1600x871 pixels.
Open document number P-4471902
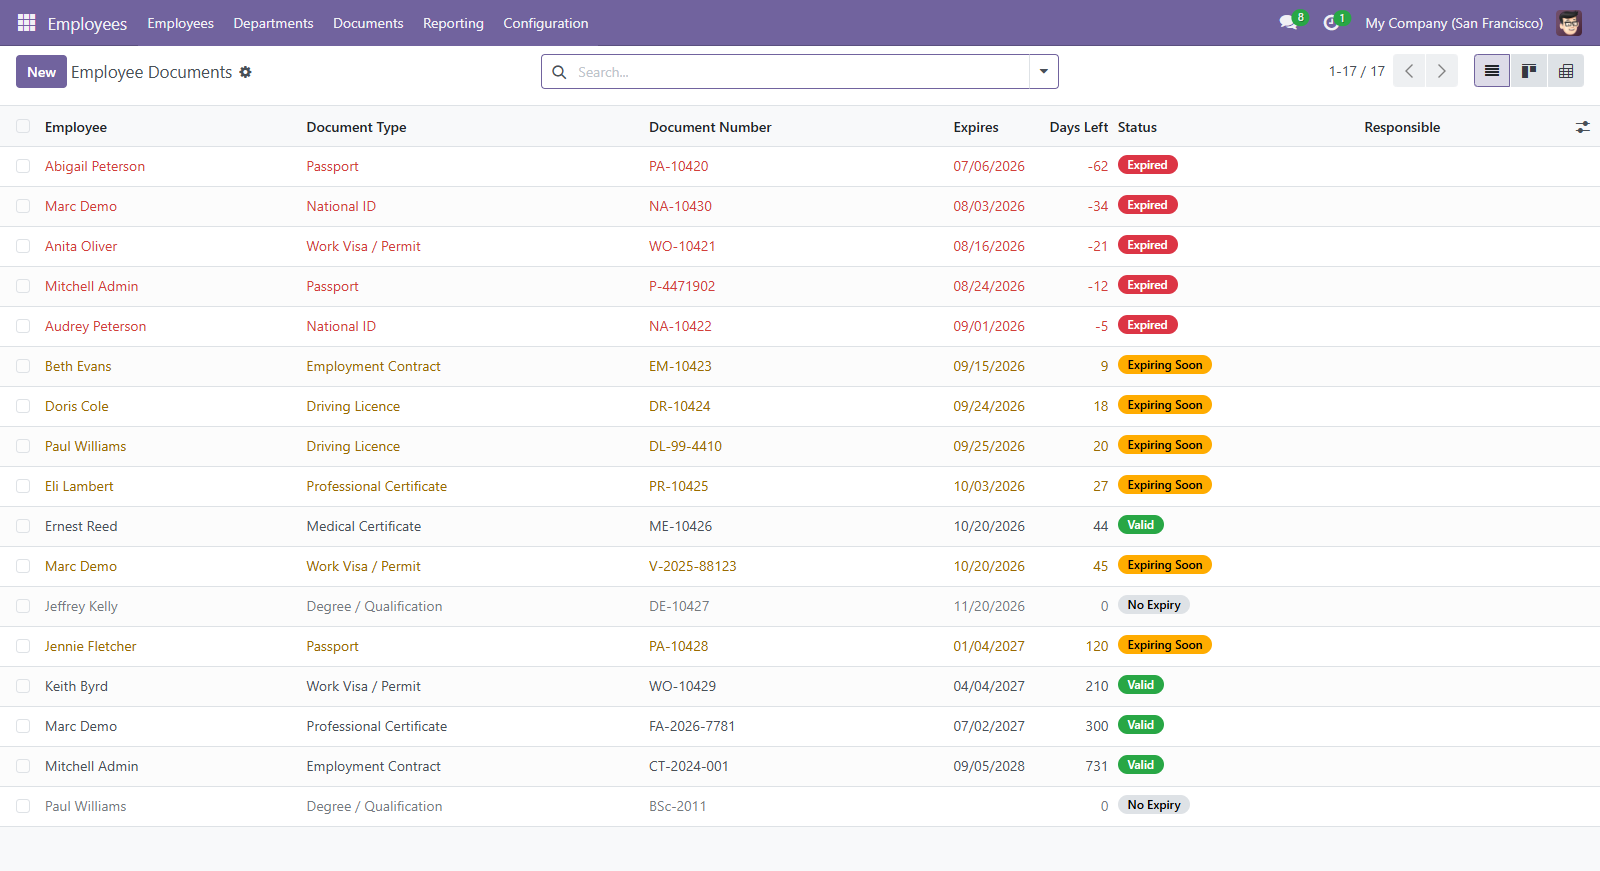point(682,286)
